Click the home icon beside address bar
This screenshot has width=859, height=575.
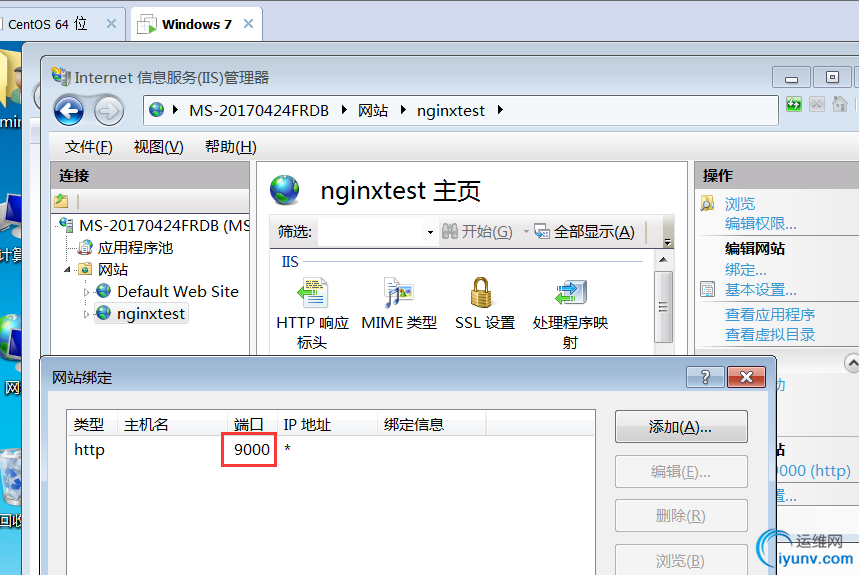click(x=839, y=104)
